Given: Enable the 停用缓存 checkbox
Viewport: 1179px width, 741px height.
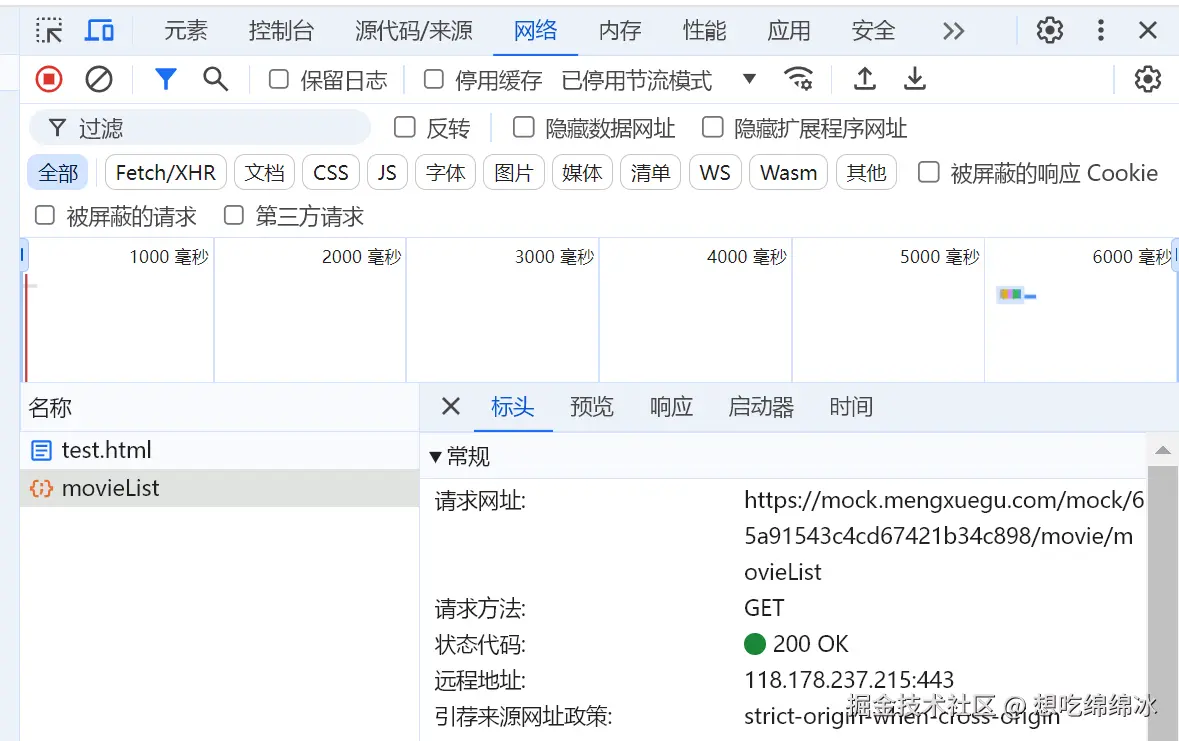Looking at the screenshot, I should [x=433, y=80].
